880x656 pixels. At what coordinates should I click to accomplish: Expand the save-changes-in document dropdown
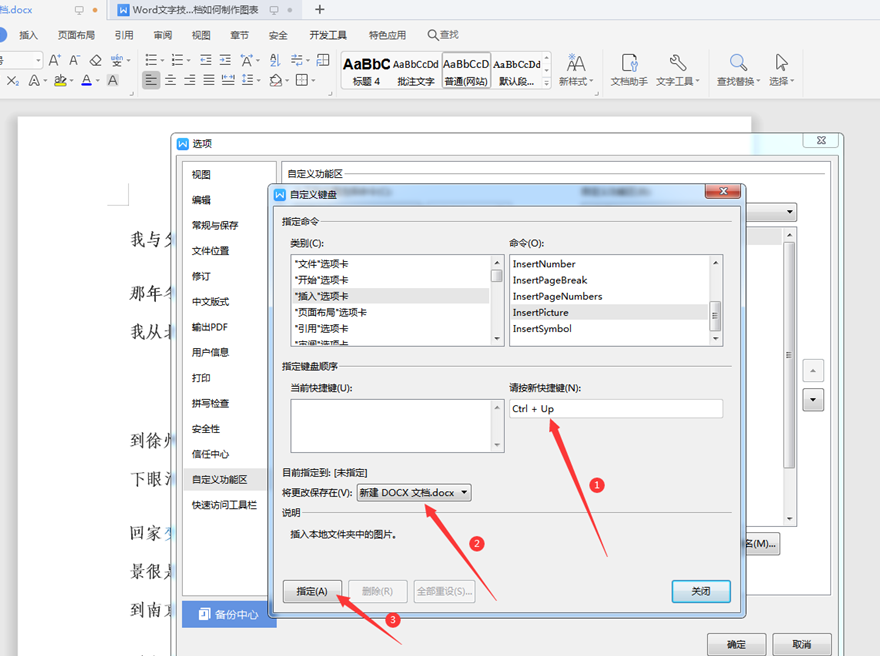tap(463, 492)
